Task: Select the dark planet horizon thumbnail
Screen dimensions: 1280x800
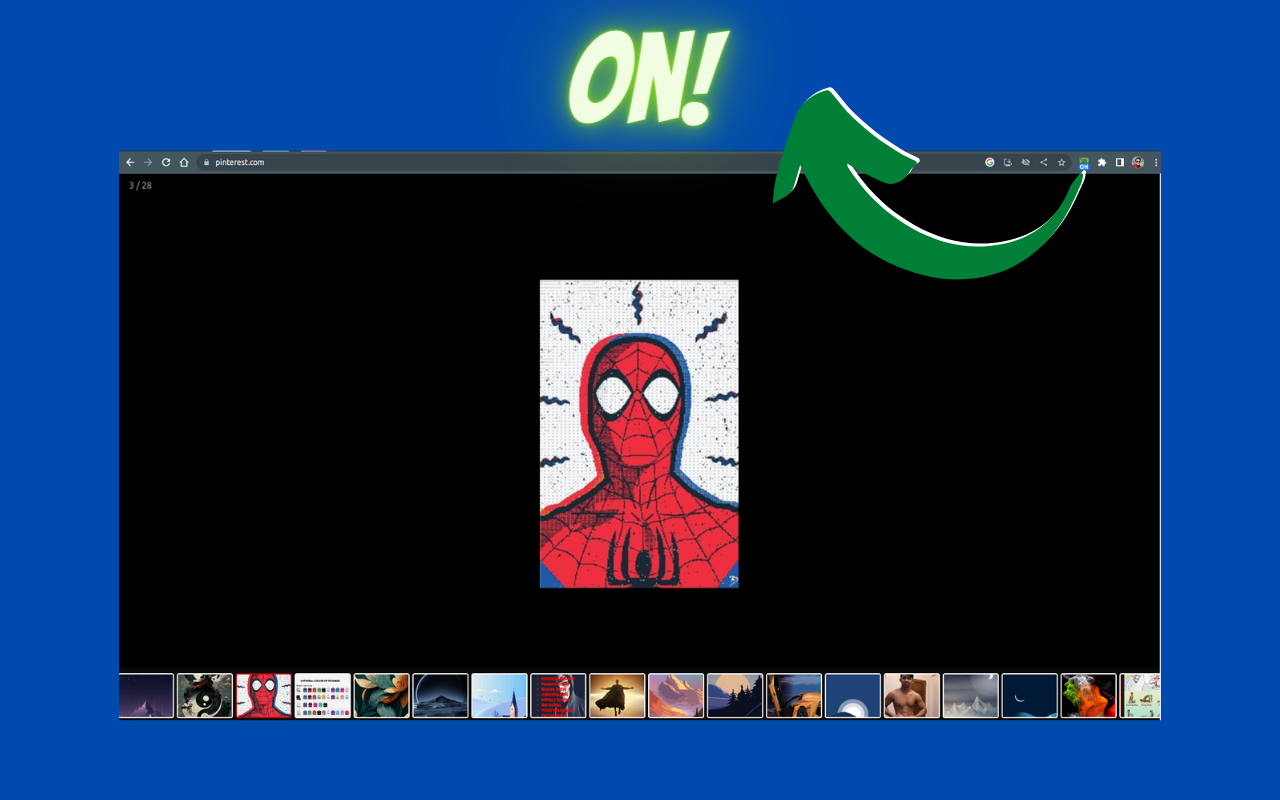Action: pos(441,695)
